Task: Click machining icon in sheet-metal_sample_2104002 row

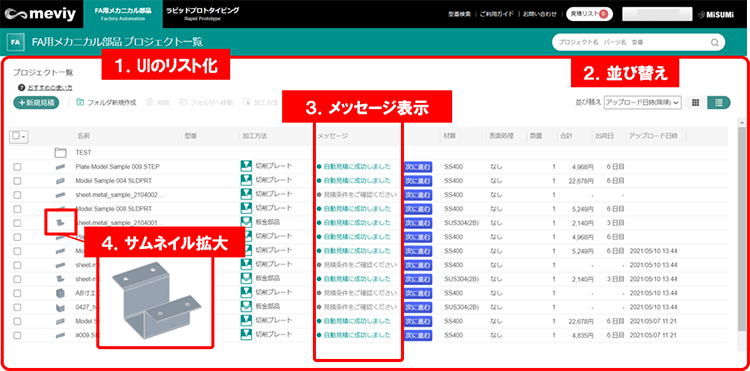Action: pyautogui.click(x=245, y=194)
